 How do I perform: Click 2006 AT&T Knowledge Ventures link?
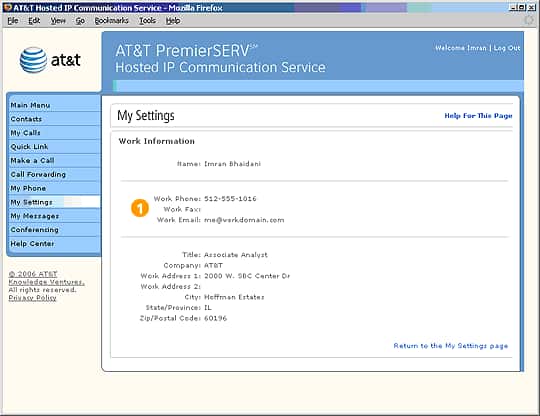coord(46,278)
